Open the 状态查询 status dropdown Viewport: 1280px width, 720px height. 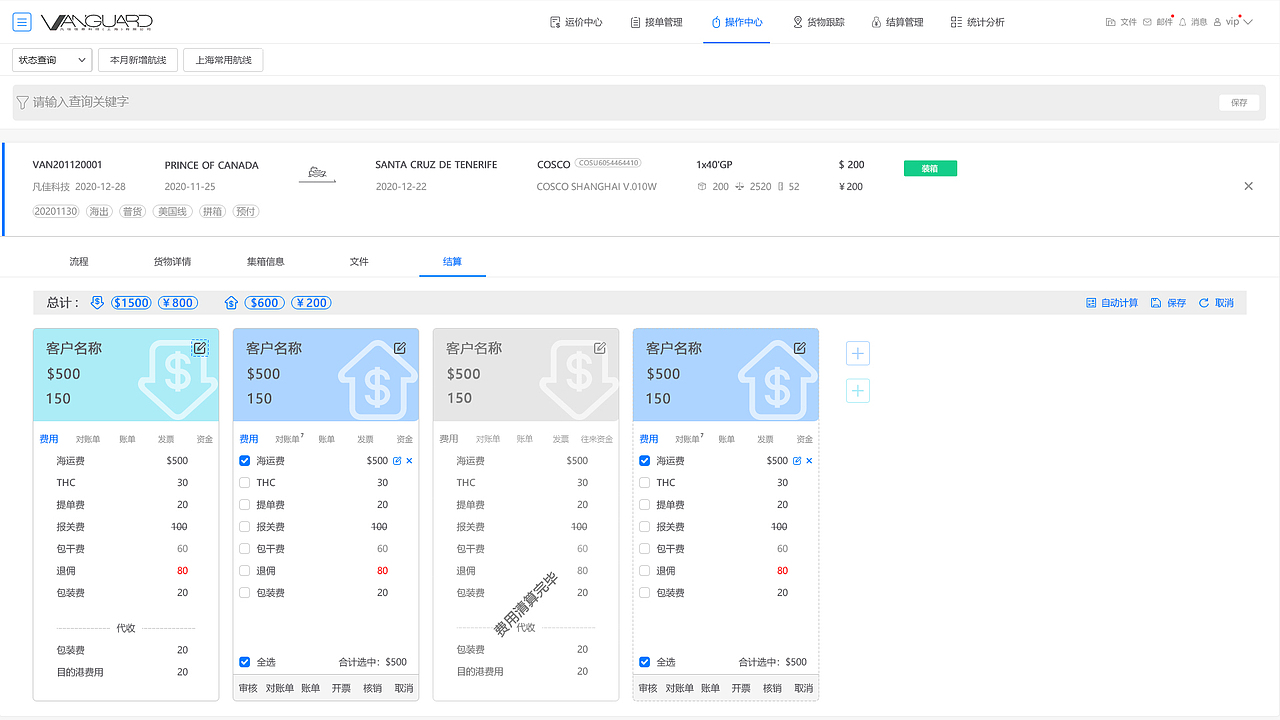[x=51, y=60]
